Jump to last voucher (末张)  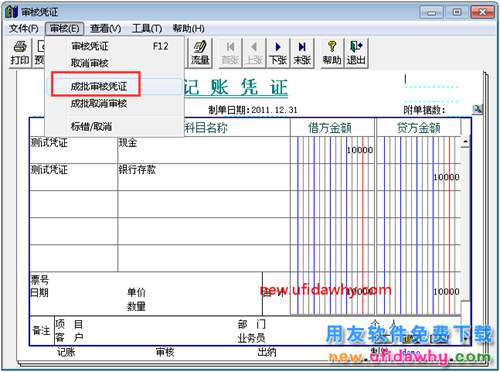coord(302,53)
